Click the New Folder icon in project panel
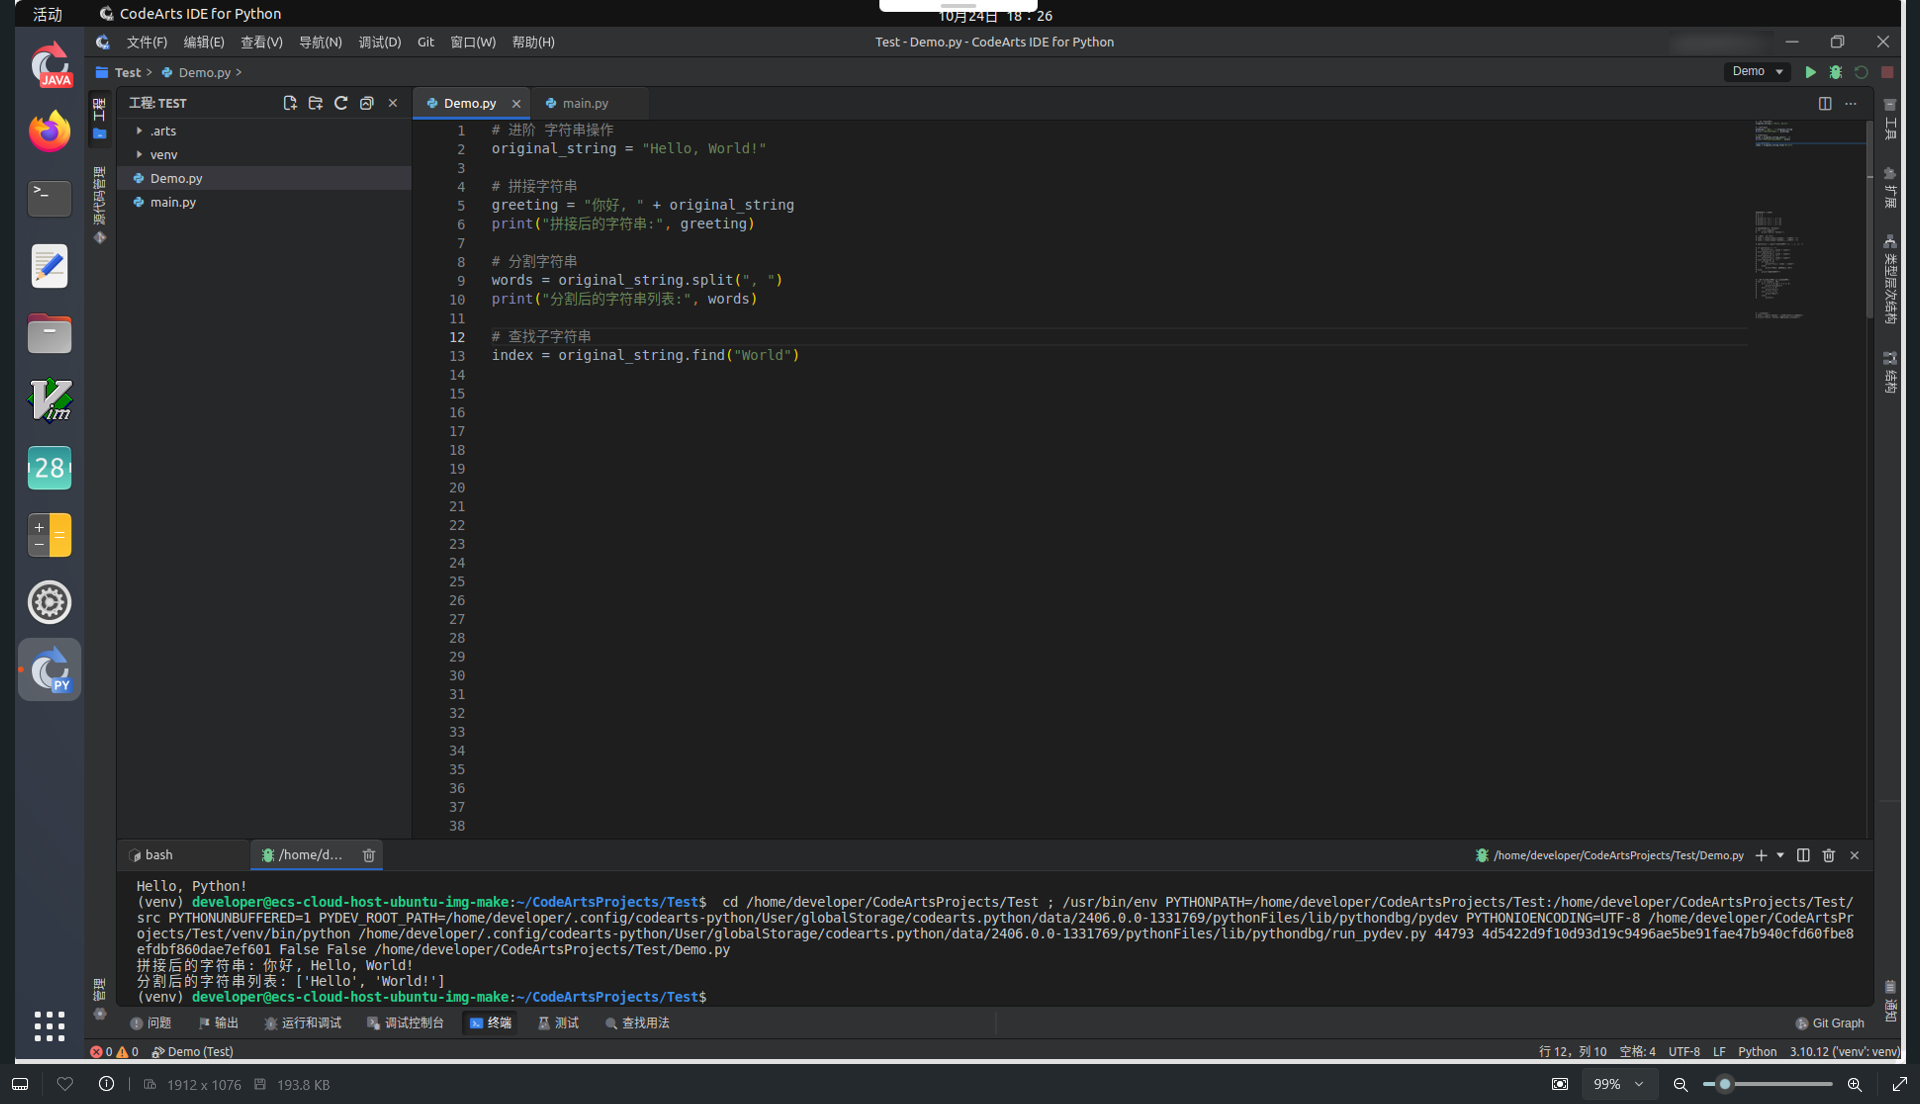 [x=315, y=103]
